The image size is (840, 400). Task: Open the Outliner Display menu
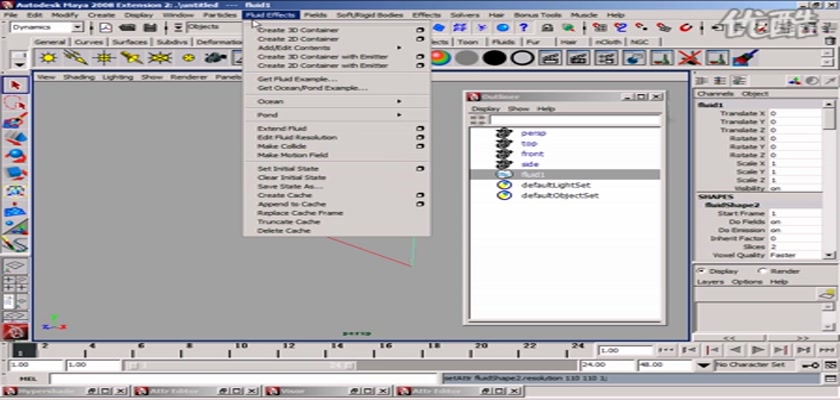(x=485, y=109)
